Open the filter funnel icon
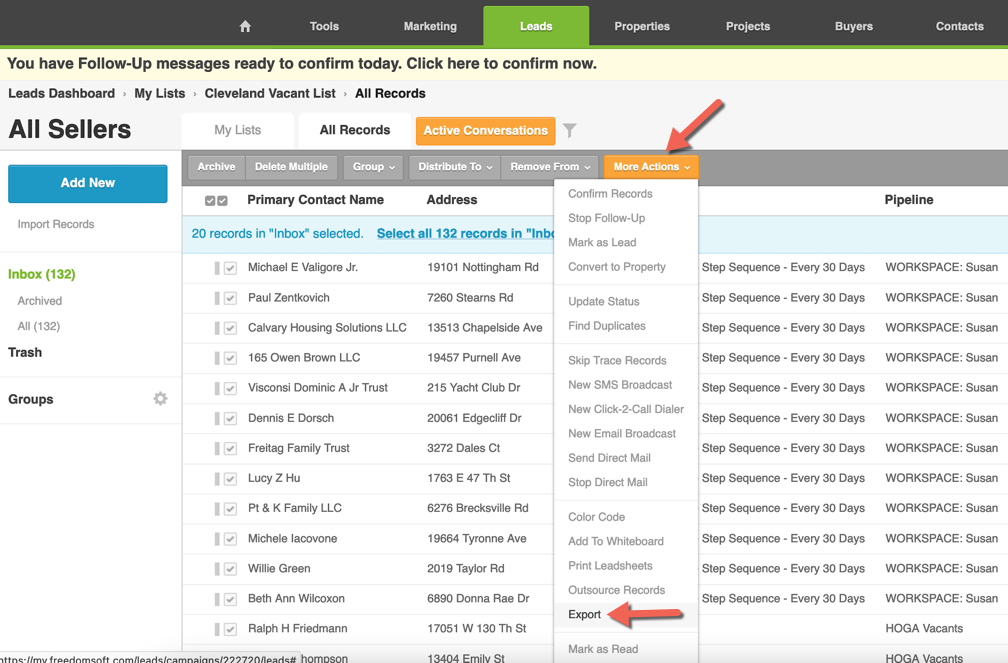Viewport: 1008px width, 663px height. click(x=570, y=131)
